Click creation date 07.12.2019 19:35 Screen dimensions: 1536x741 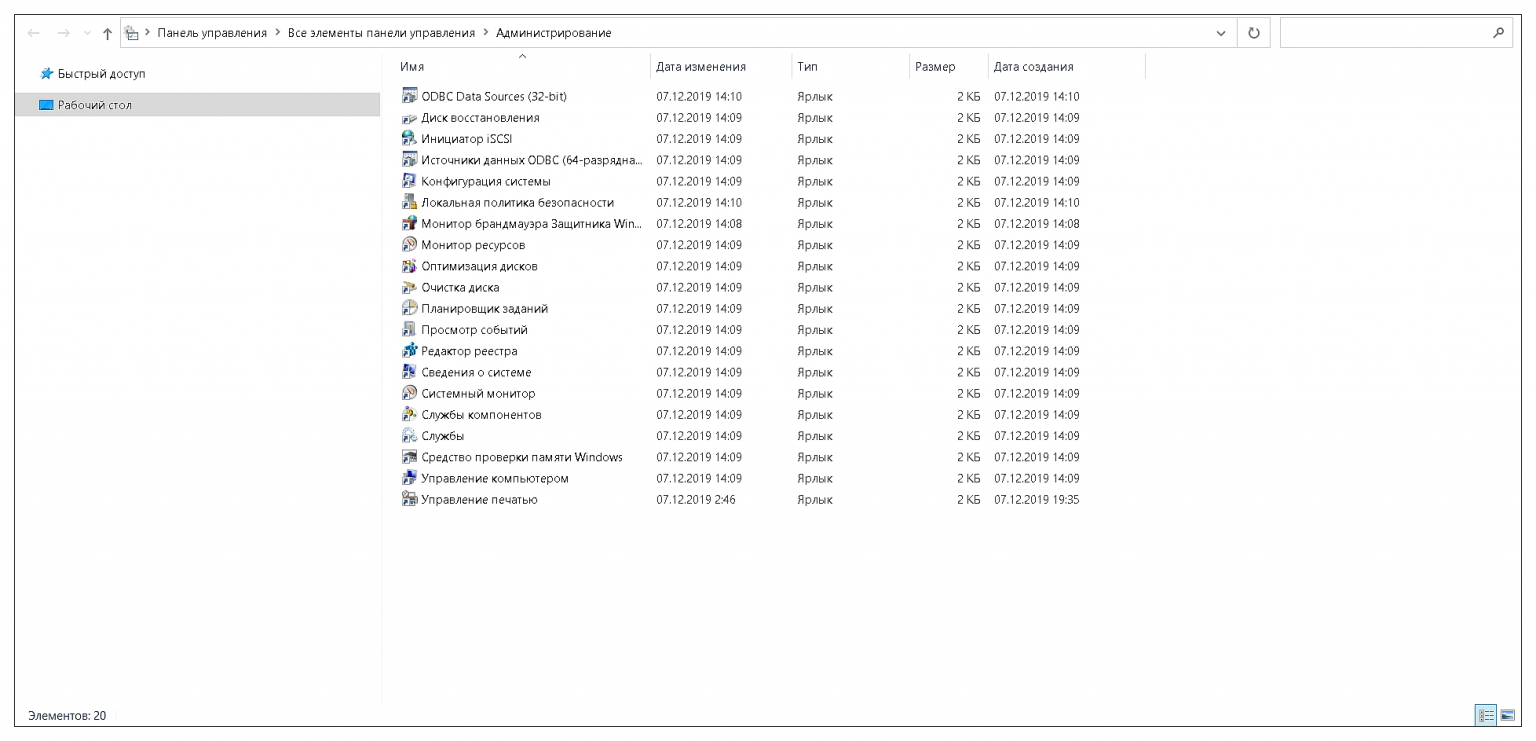[x=1037, y=500]
